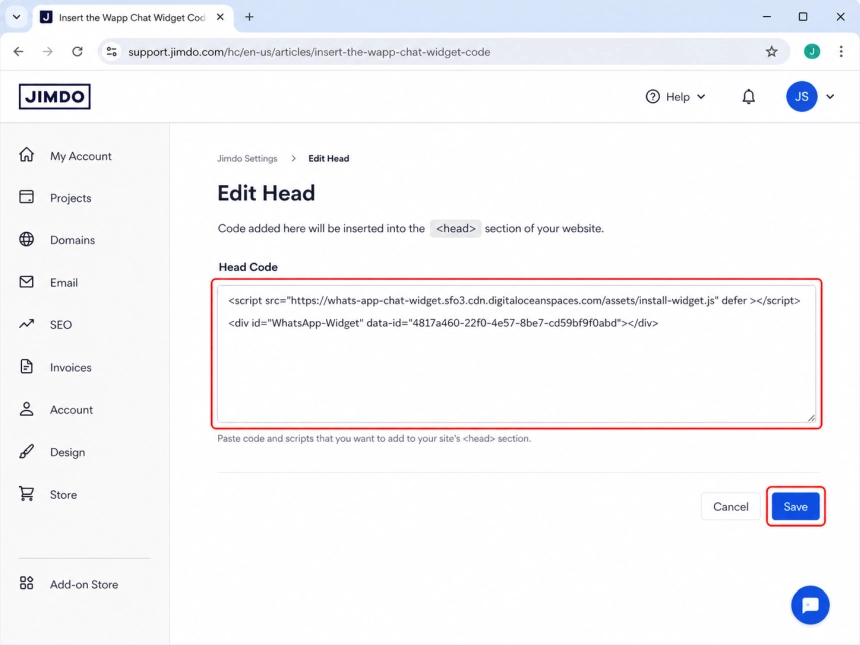Click the Paste code and scripts hint text
The width and height of the screenshot is (860, 645).
pyautogui.click(x=374, y=438)
